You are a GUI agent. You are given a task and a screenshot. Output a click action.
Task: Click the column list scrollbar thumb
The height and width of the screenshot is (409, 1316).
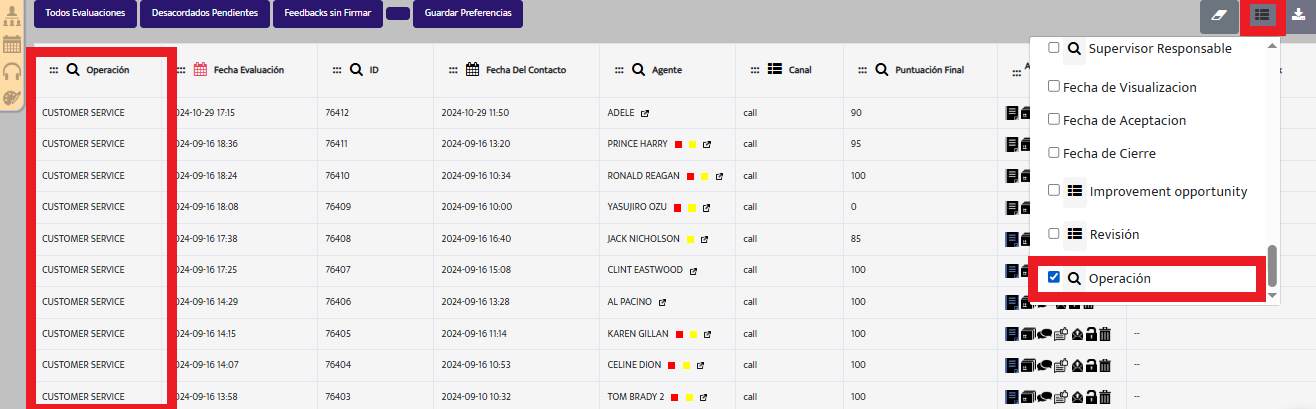coord(1273,266)
